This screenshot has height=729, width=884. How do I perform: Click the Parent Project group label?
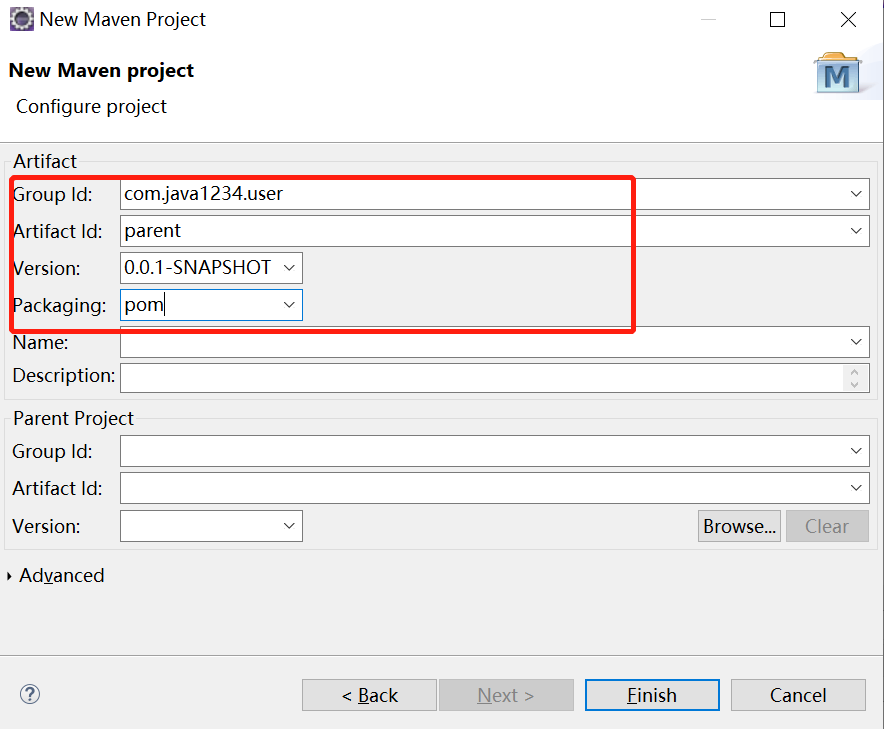(x=73, y=418)
